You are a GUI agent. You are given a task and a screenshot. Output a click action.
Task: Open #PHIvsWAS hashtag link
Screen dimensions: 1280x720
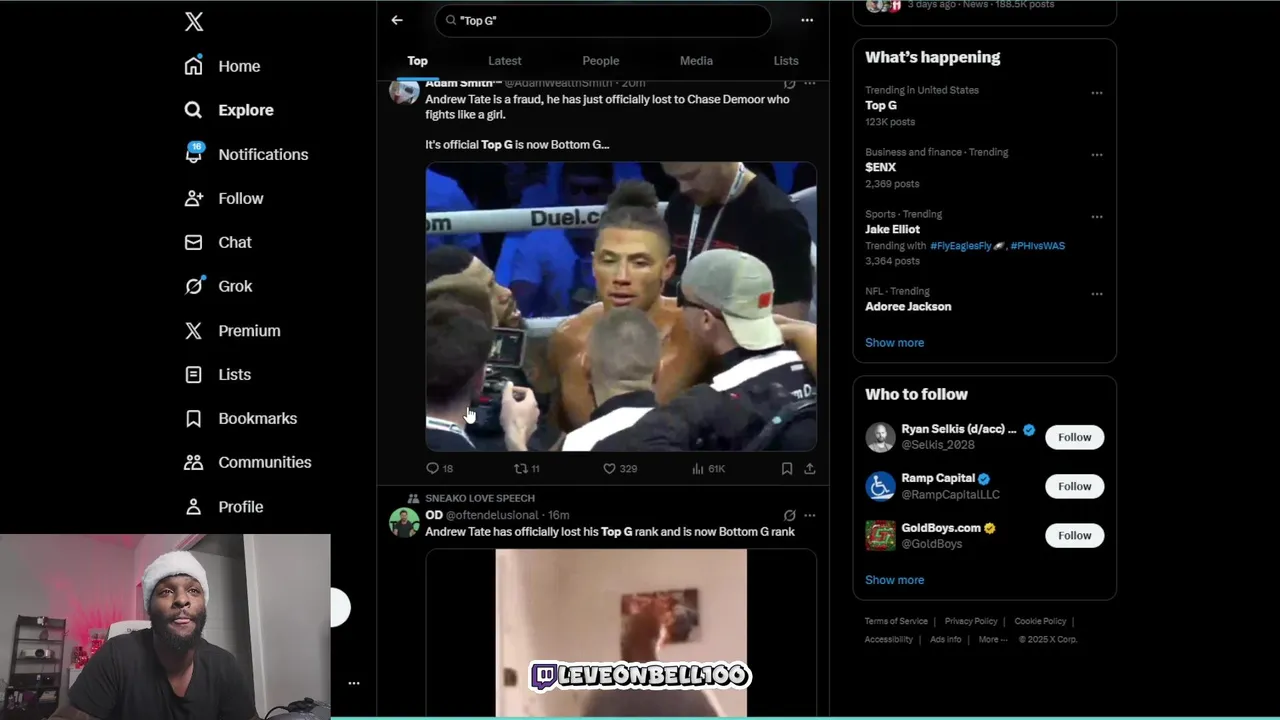[1038, 246]
